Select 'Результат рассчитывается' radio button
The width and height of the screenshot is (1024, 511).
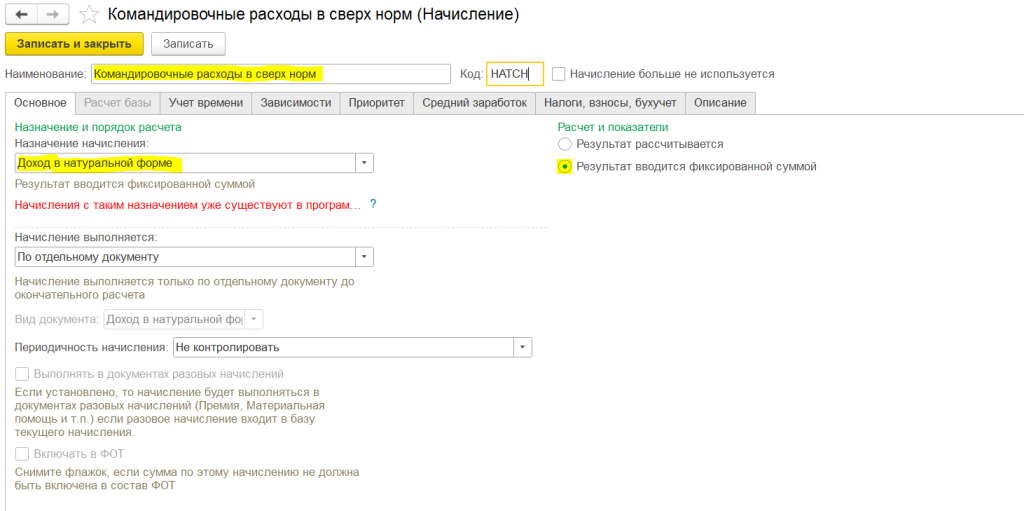[565, 145]
